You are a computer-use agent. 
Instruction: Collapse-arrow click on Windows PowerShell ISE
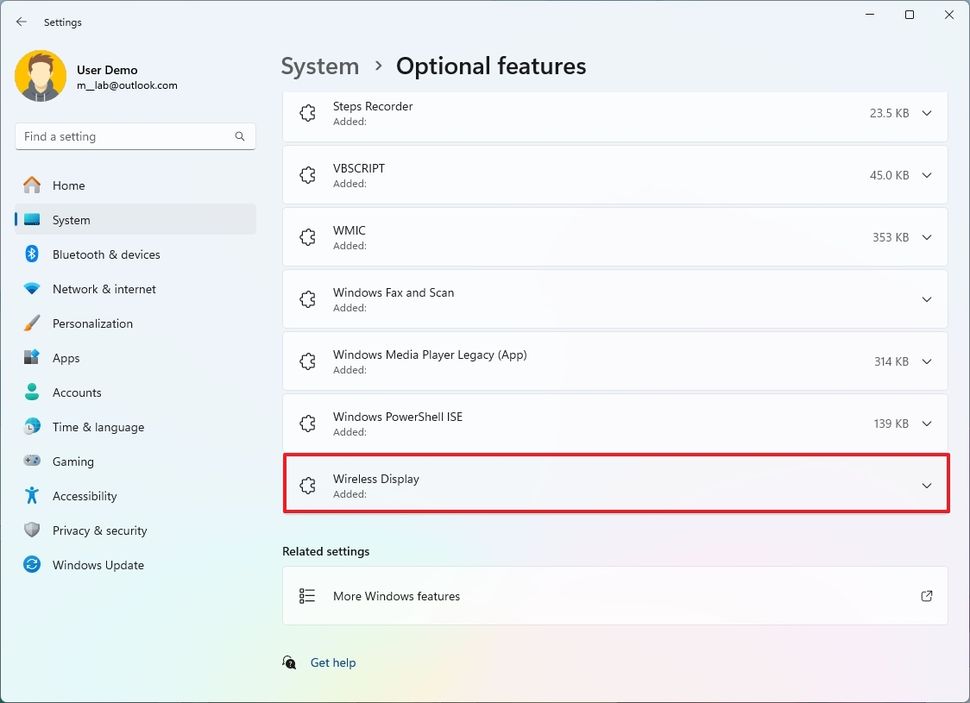point(926,423)
